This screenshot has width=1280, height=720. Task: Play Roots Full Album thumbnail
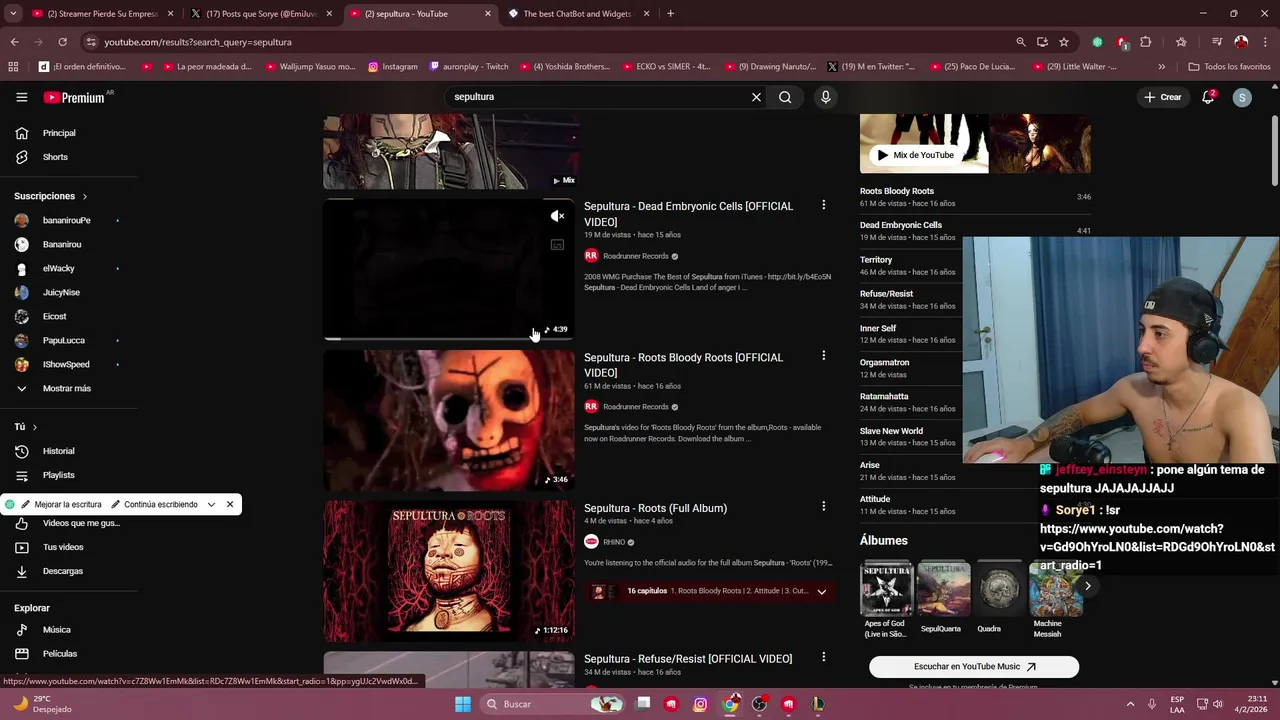click(449, 571)
